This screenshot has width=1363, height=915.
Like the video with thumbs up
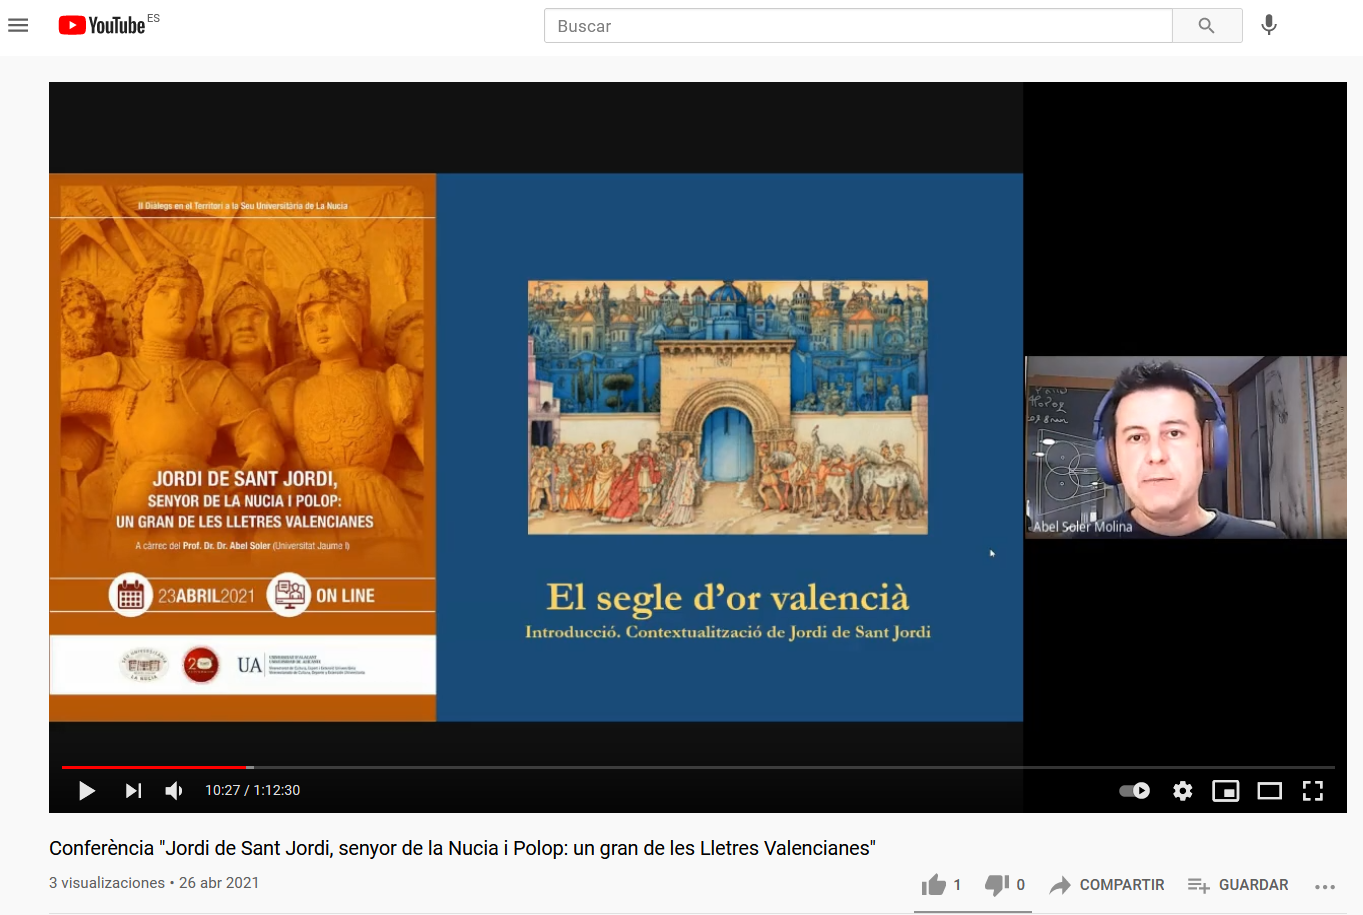[x=941, y=885]
